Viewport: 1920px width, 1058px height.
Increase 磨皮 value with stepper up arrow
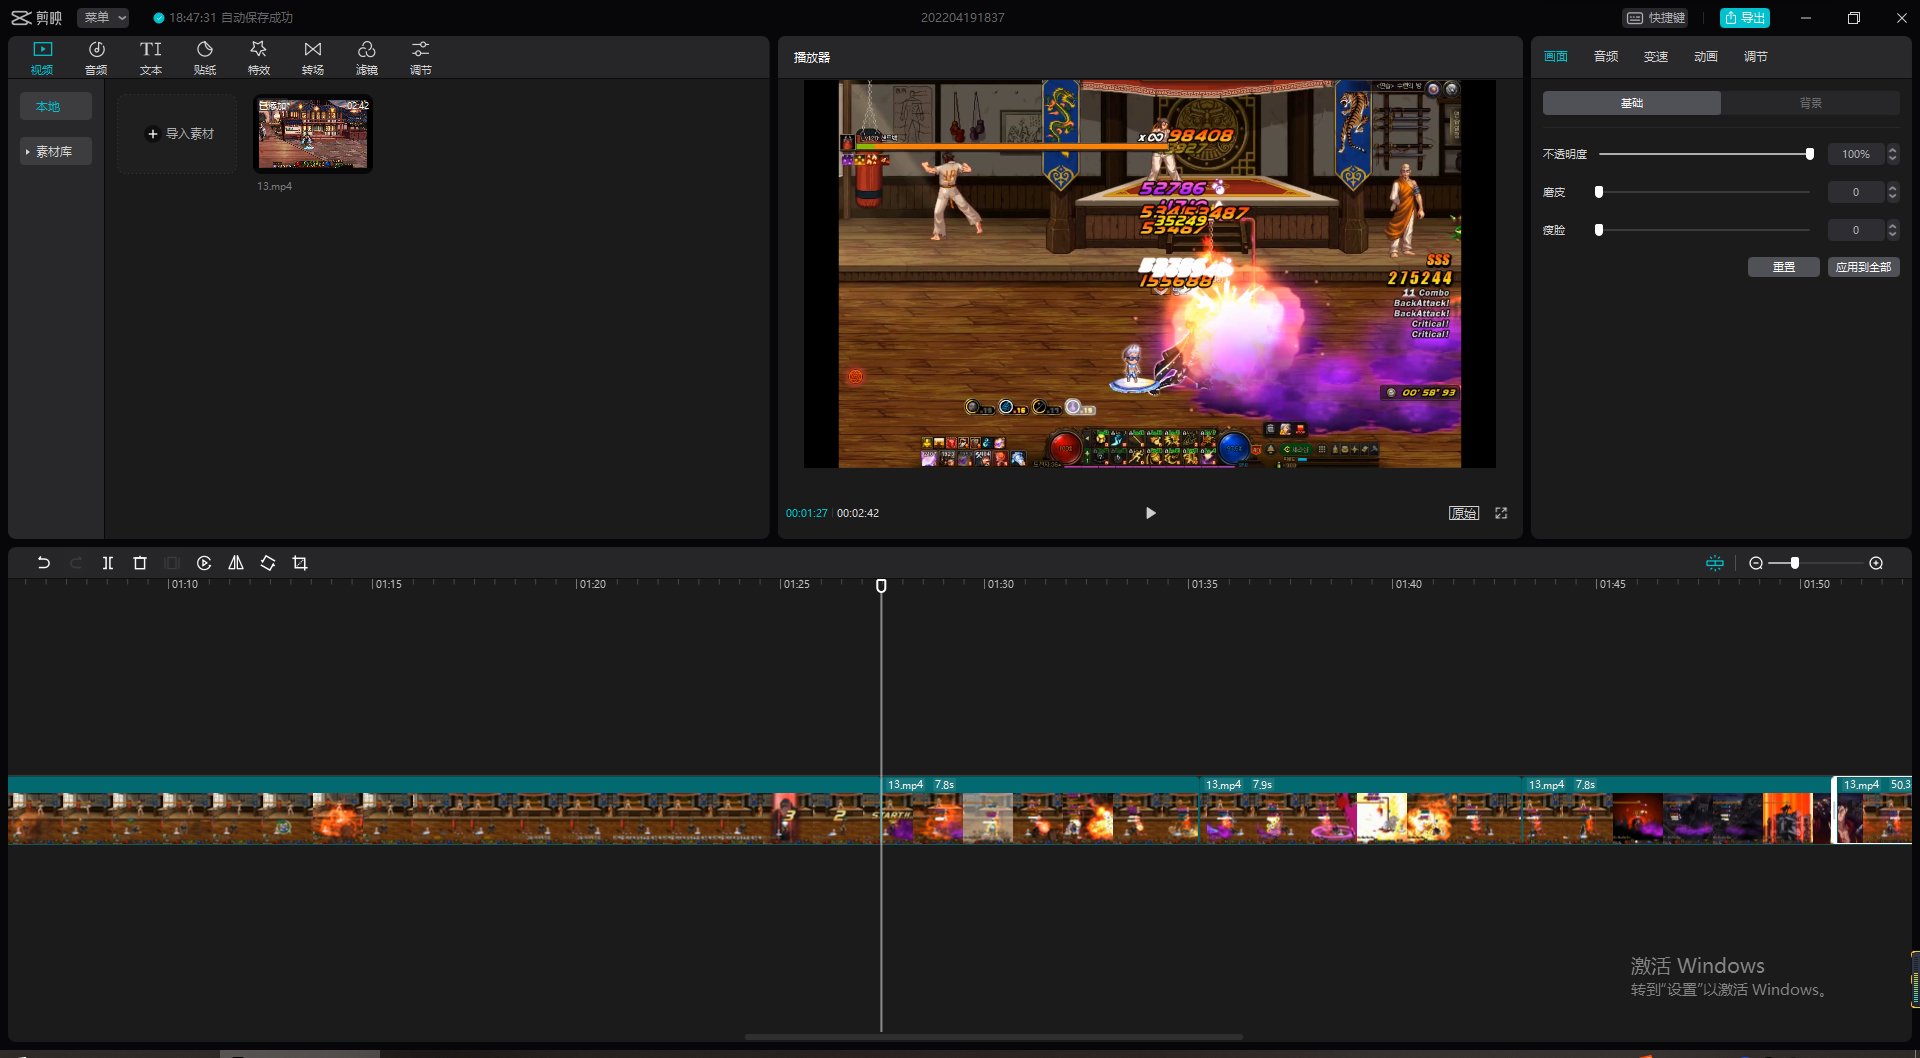[x=1893, y=187]
